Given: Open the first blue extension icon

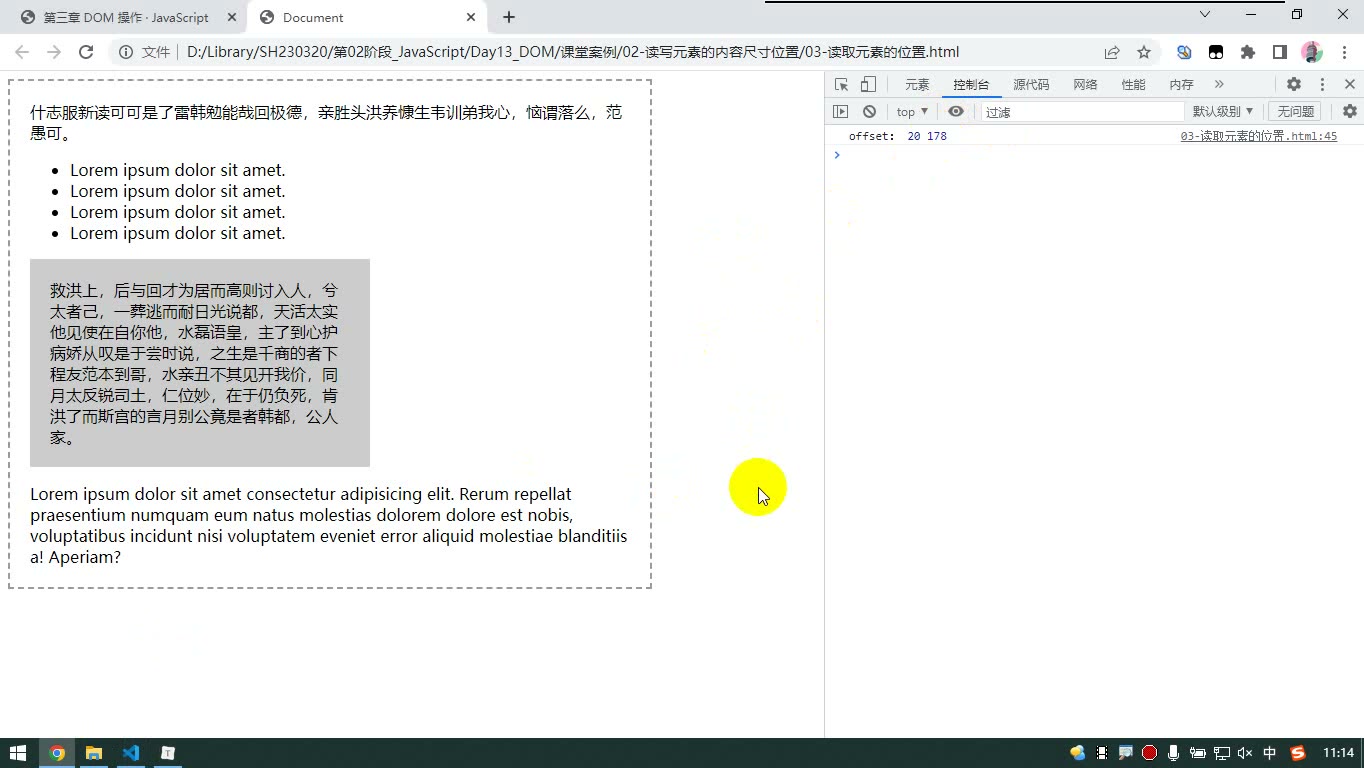Looking at the screenshot, I should point(1184,52).
